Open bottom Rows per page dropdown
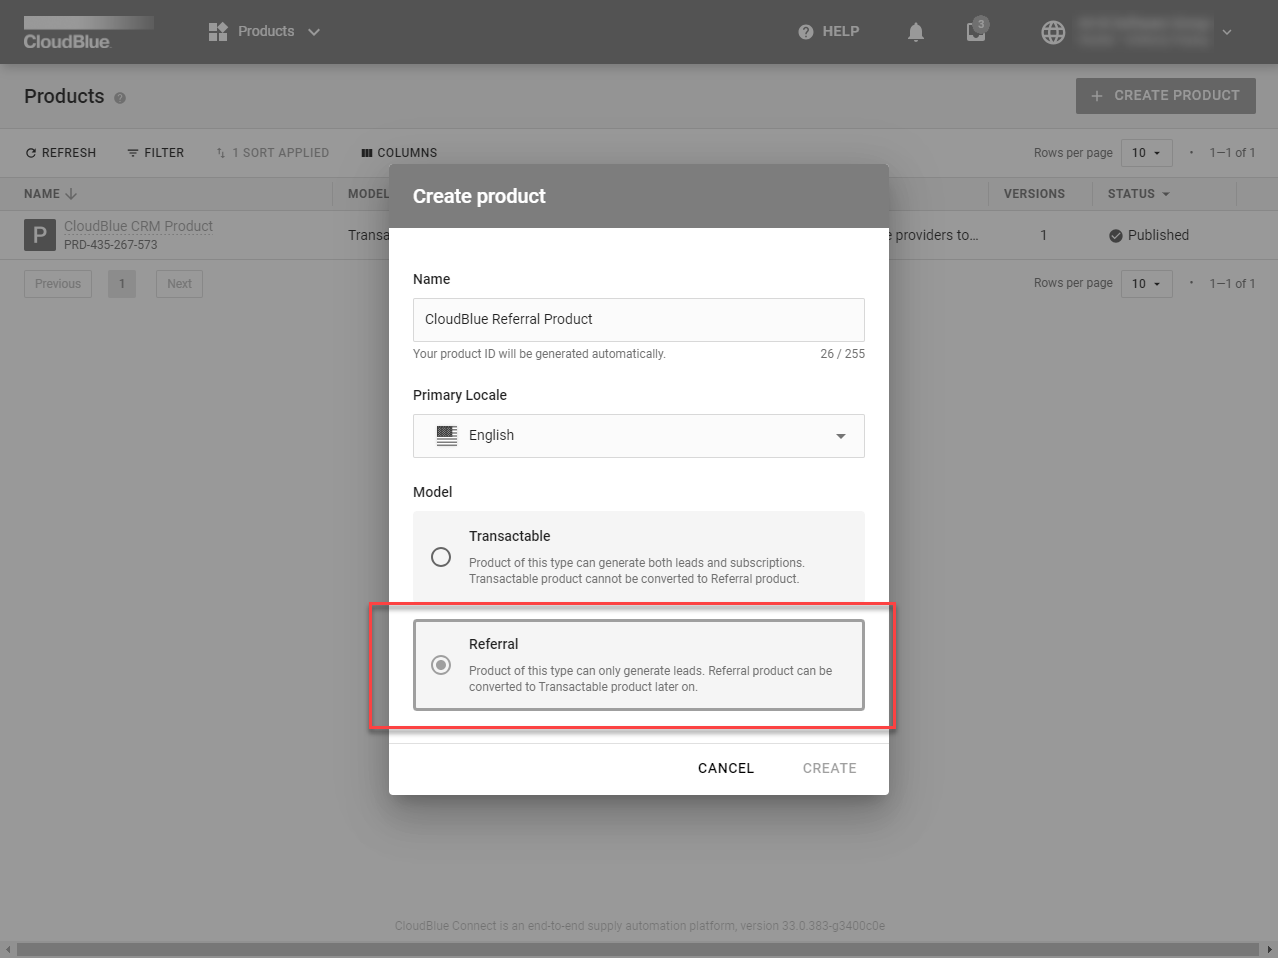Screen dimensions: 1278x958 [x=1146, y=284]
